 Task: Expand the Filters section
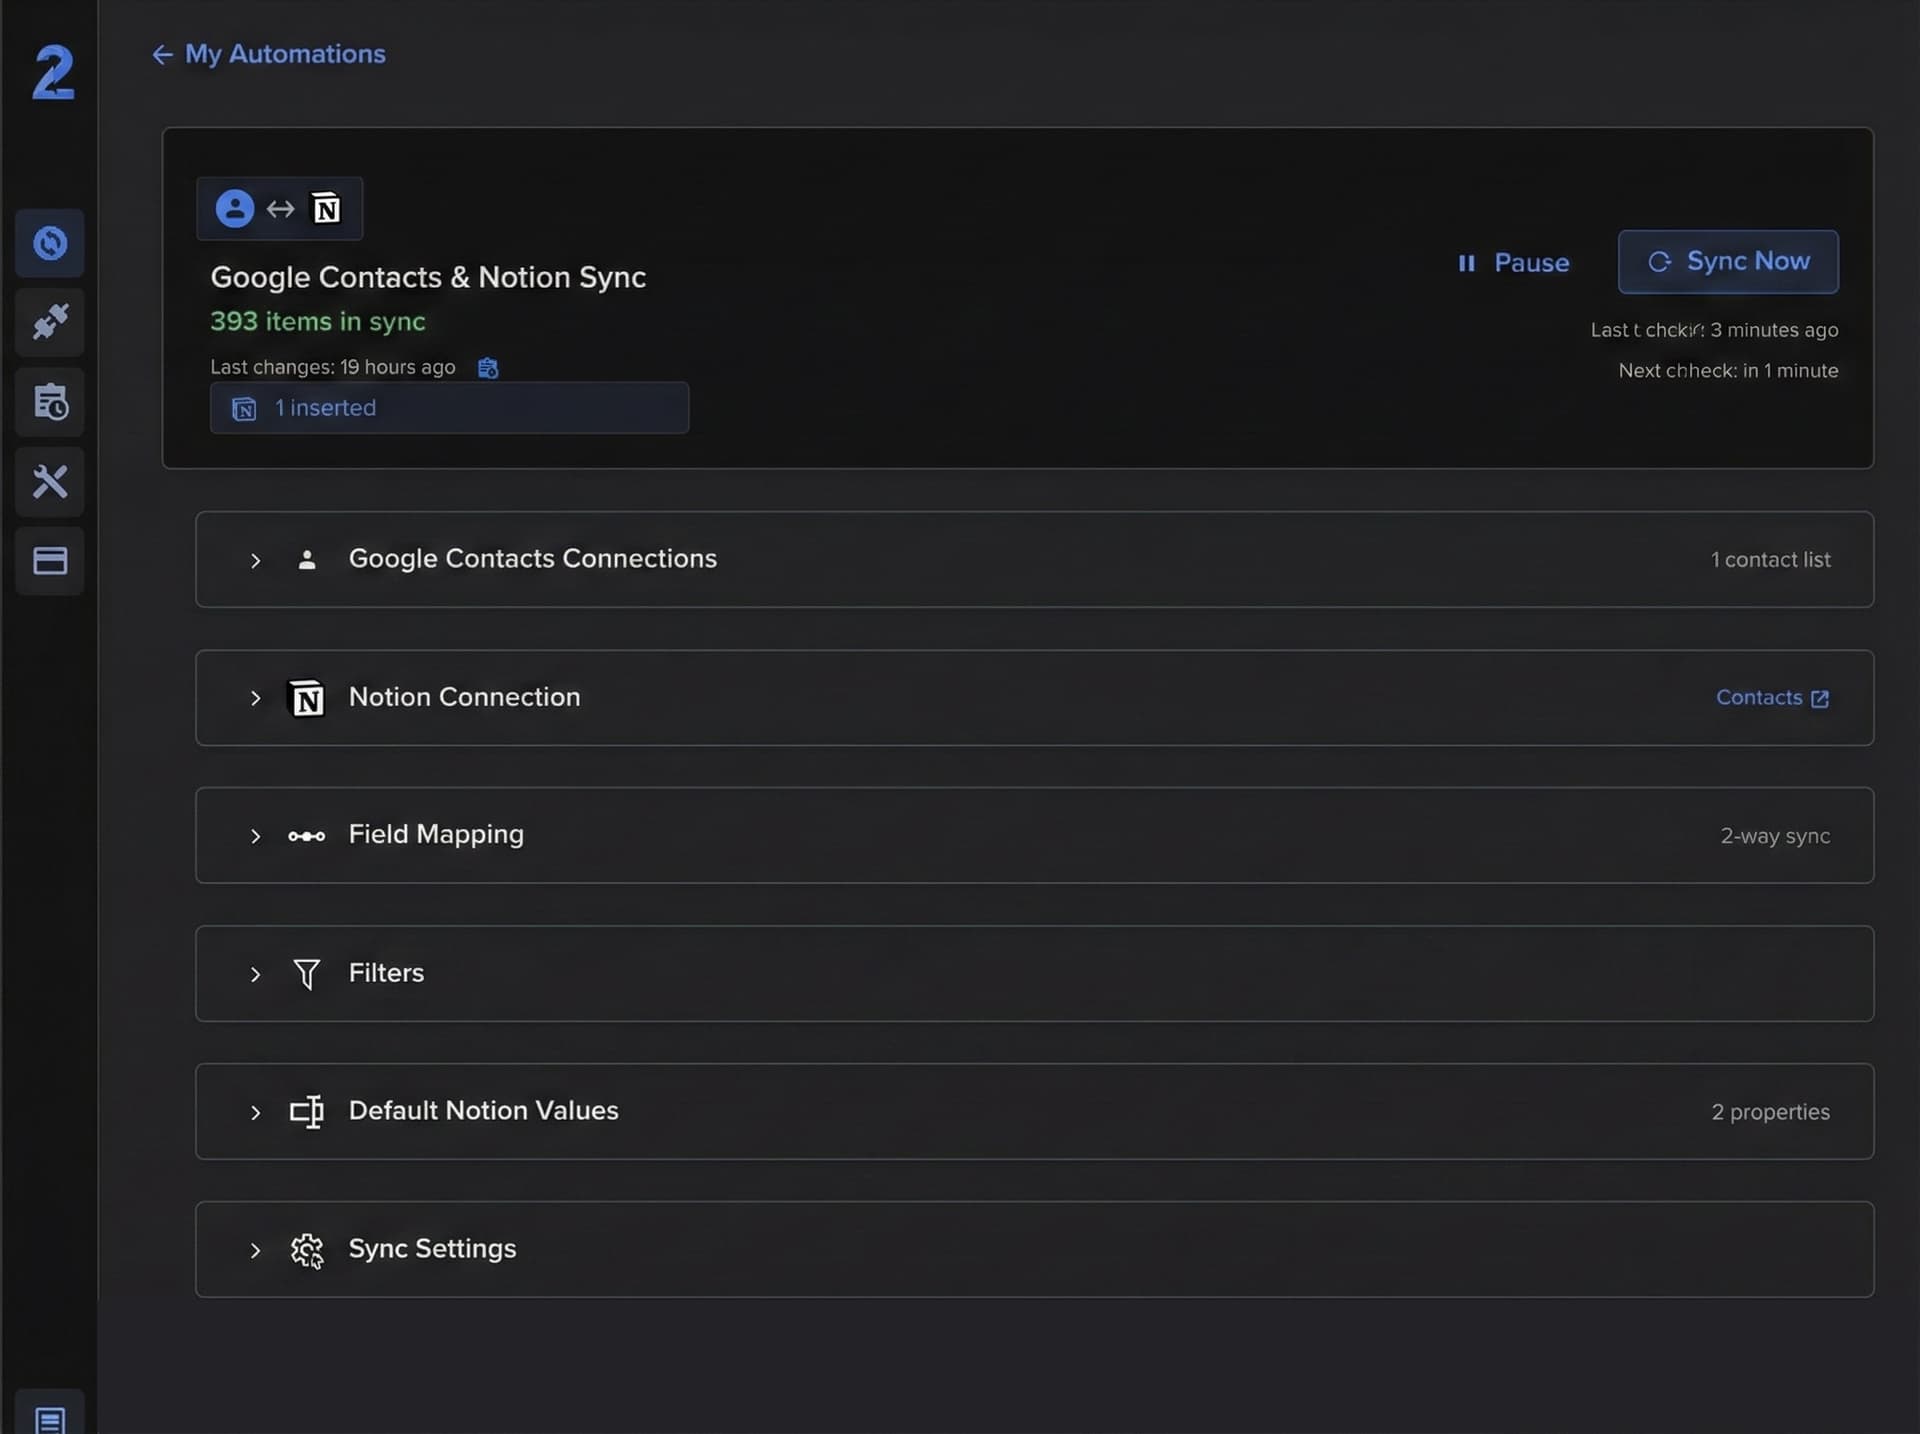[x=255, y=975]
